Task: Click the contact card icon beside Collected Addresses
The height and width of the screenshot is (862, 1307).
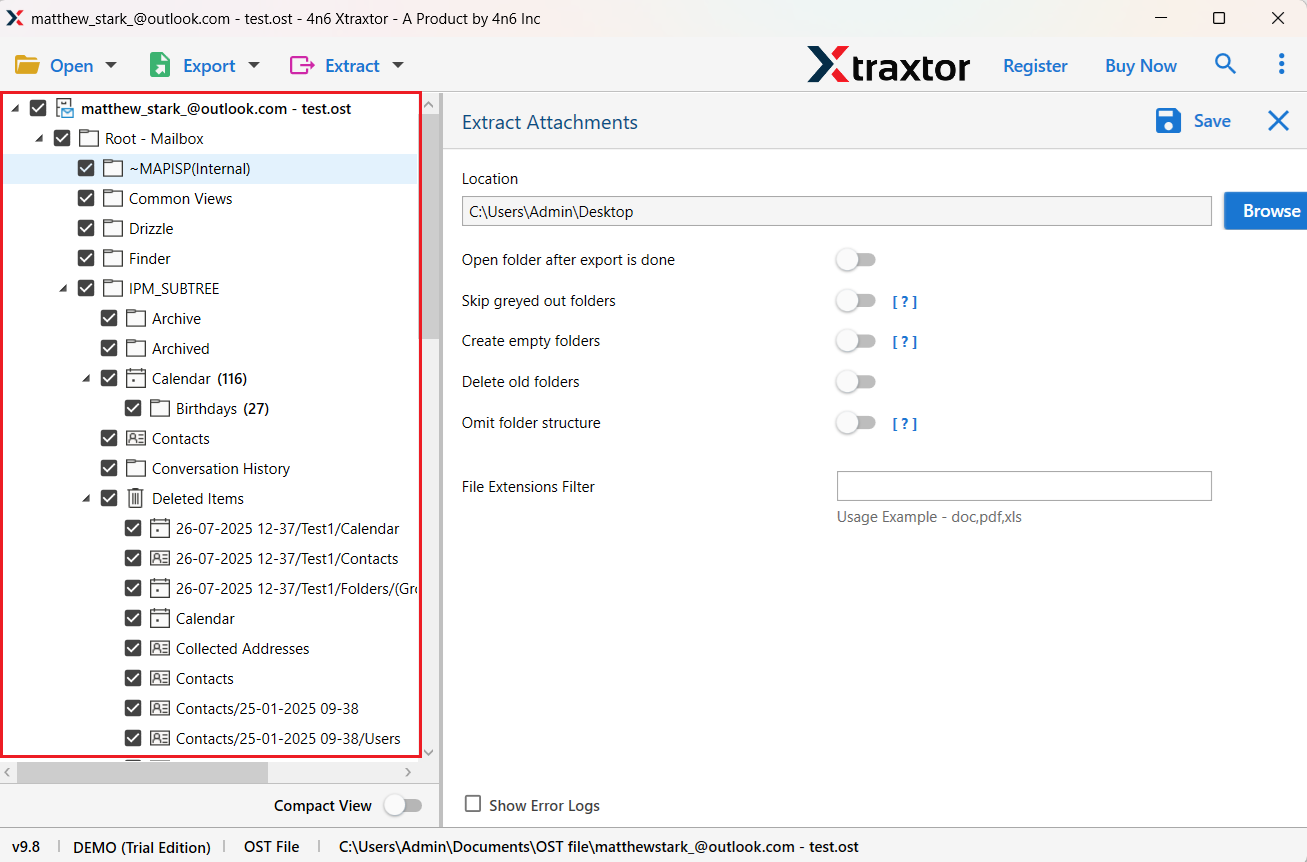Action: pyautogui.click(x=160, y=648)
